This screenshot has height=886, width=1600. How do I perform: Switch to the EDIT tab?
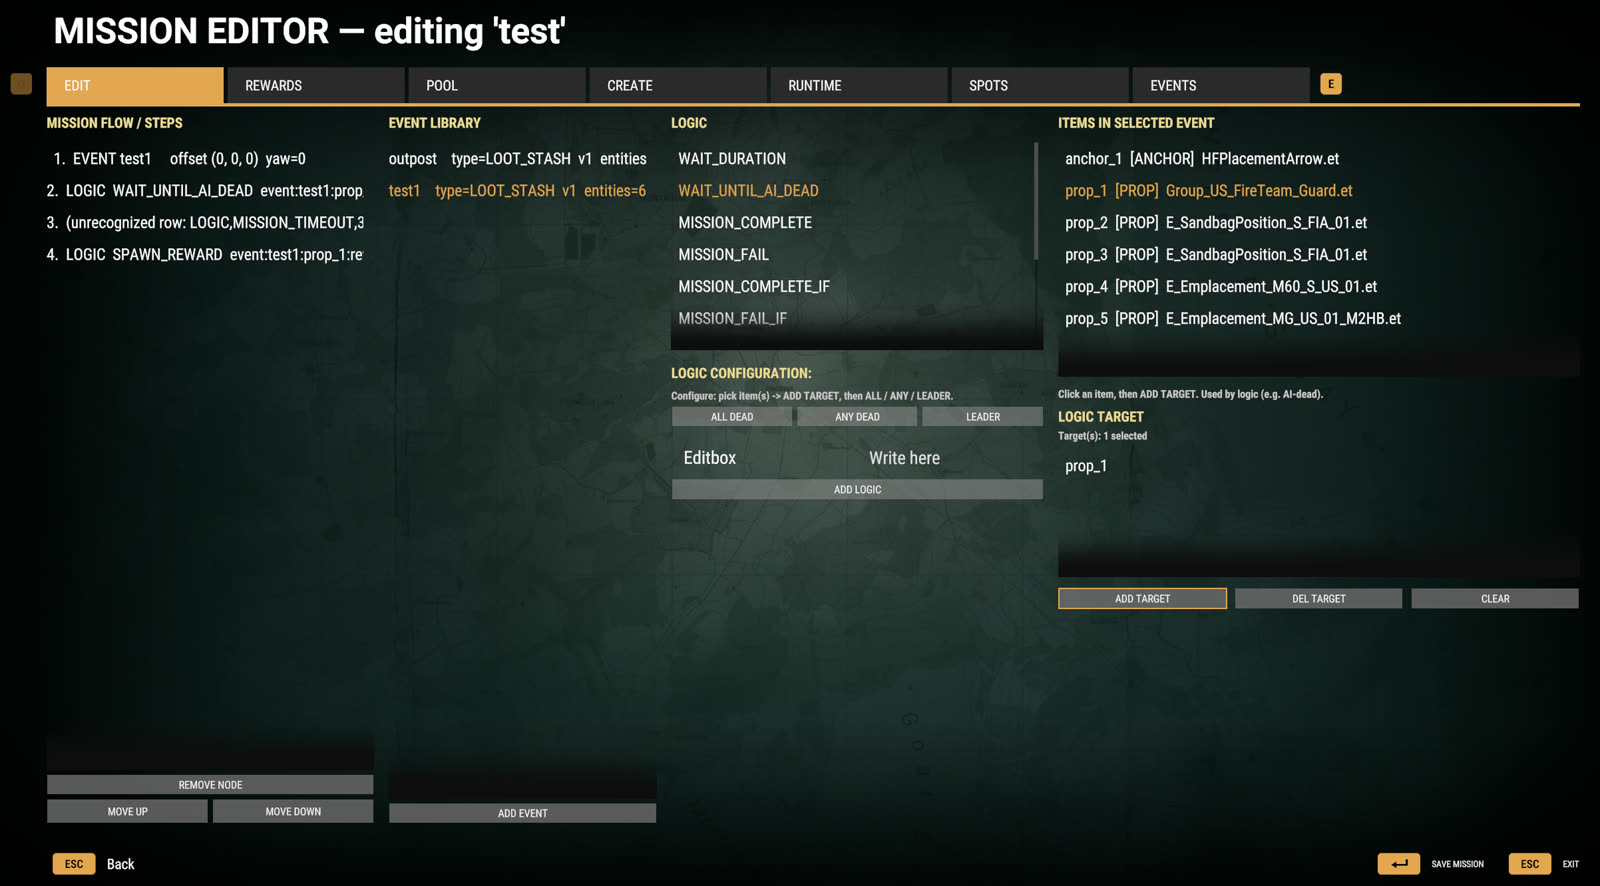[135, 85]
